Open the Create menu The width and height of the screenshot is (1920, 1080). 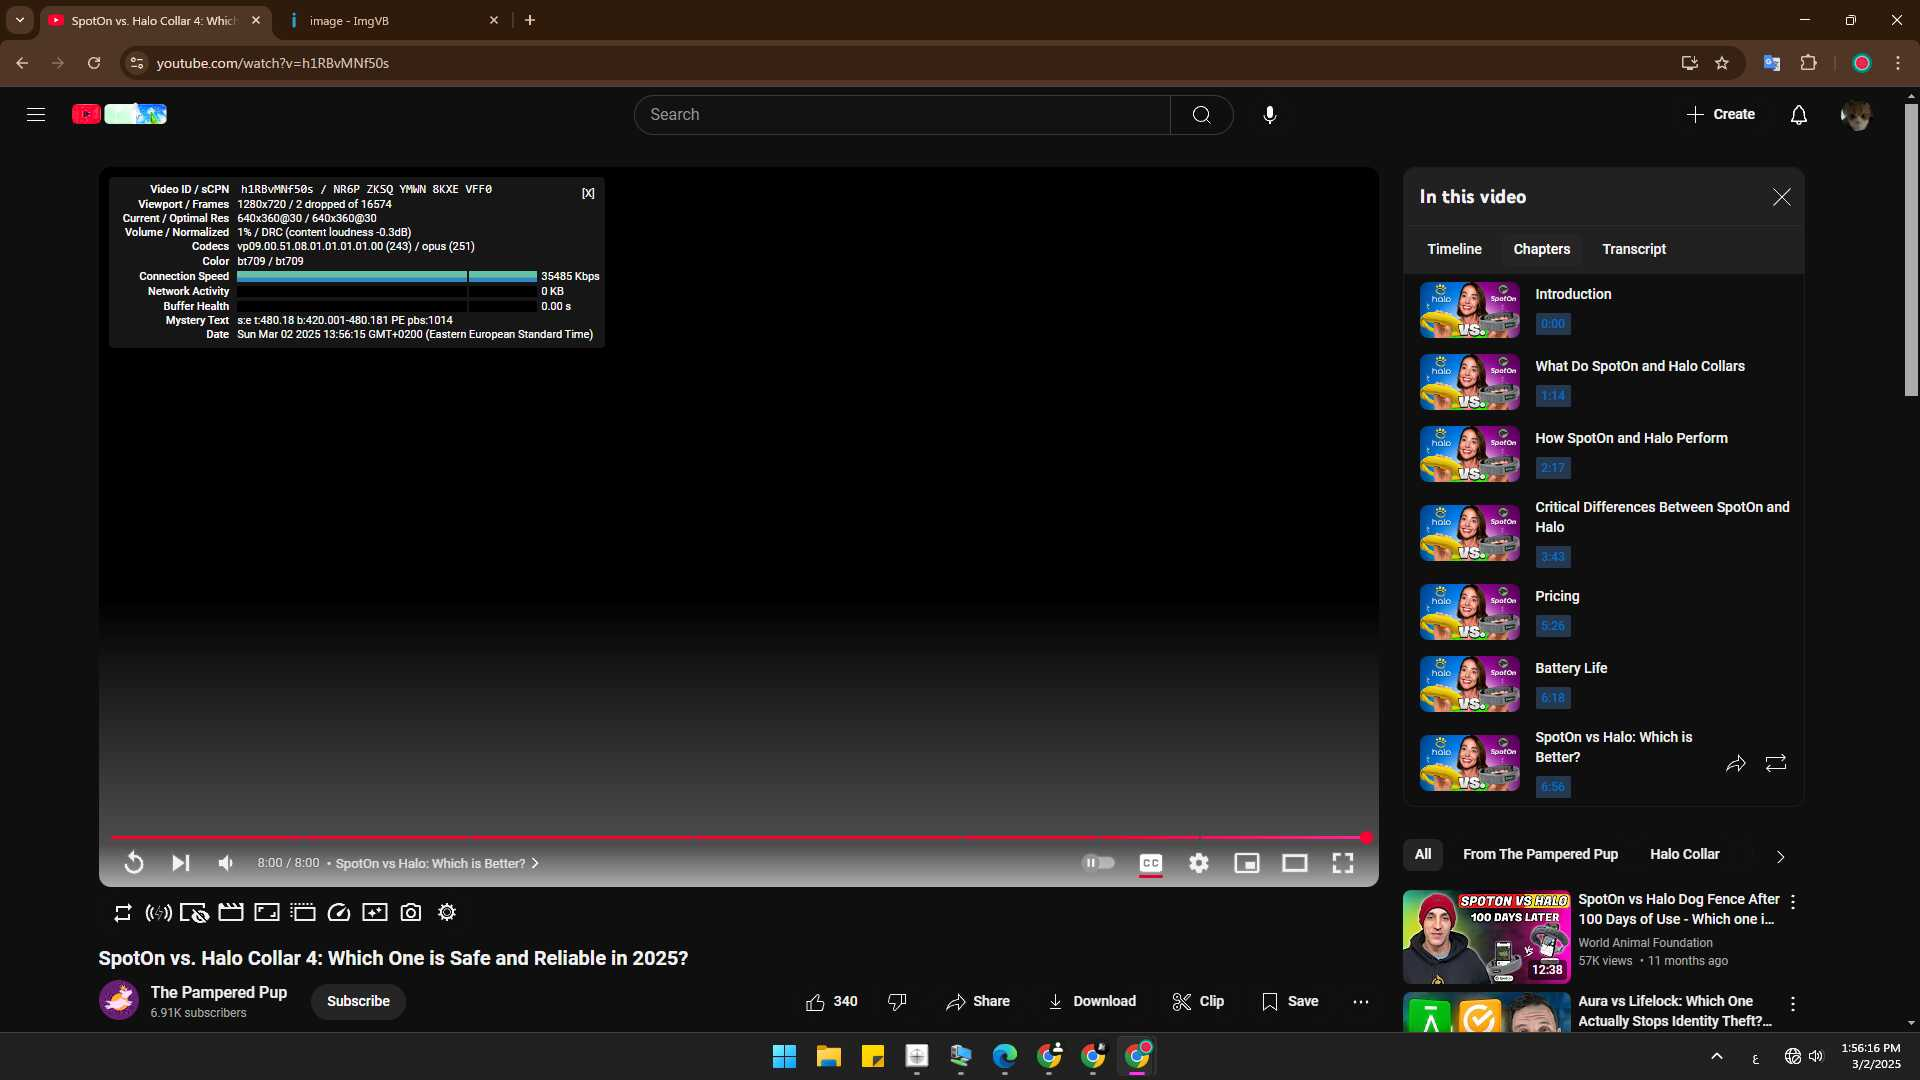click(1721, 114)
